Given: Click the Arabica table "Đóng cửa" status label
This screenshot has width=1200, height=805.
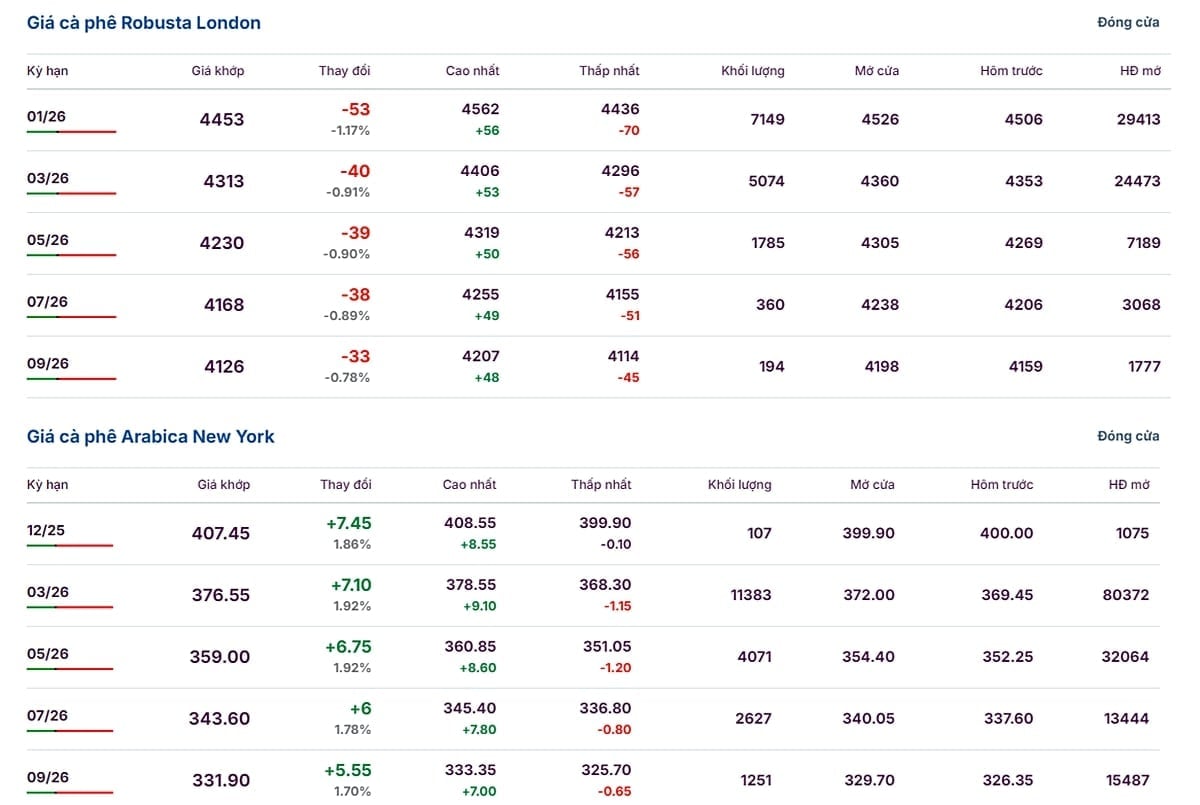Looking at the screenshot, I should 1128,437.
